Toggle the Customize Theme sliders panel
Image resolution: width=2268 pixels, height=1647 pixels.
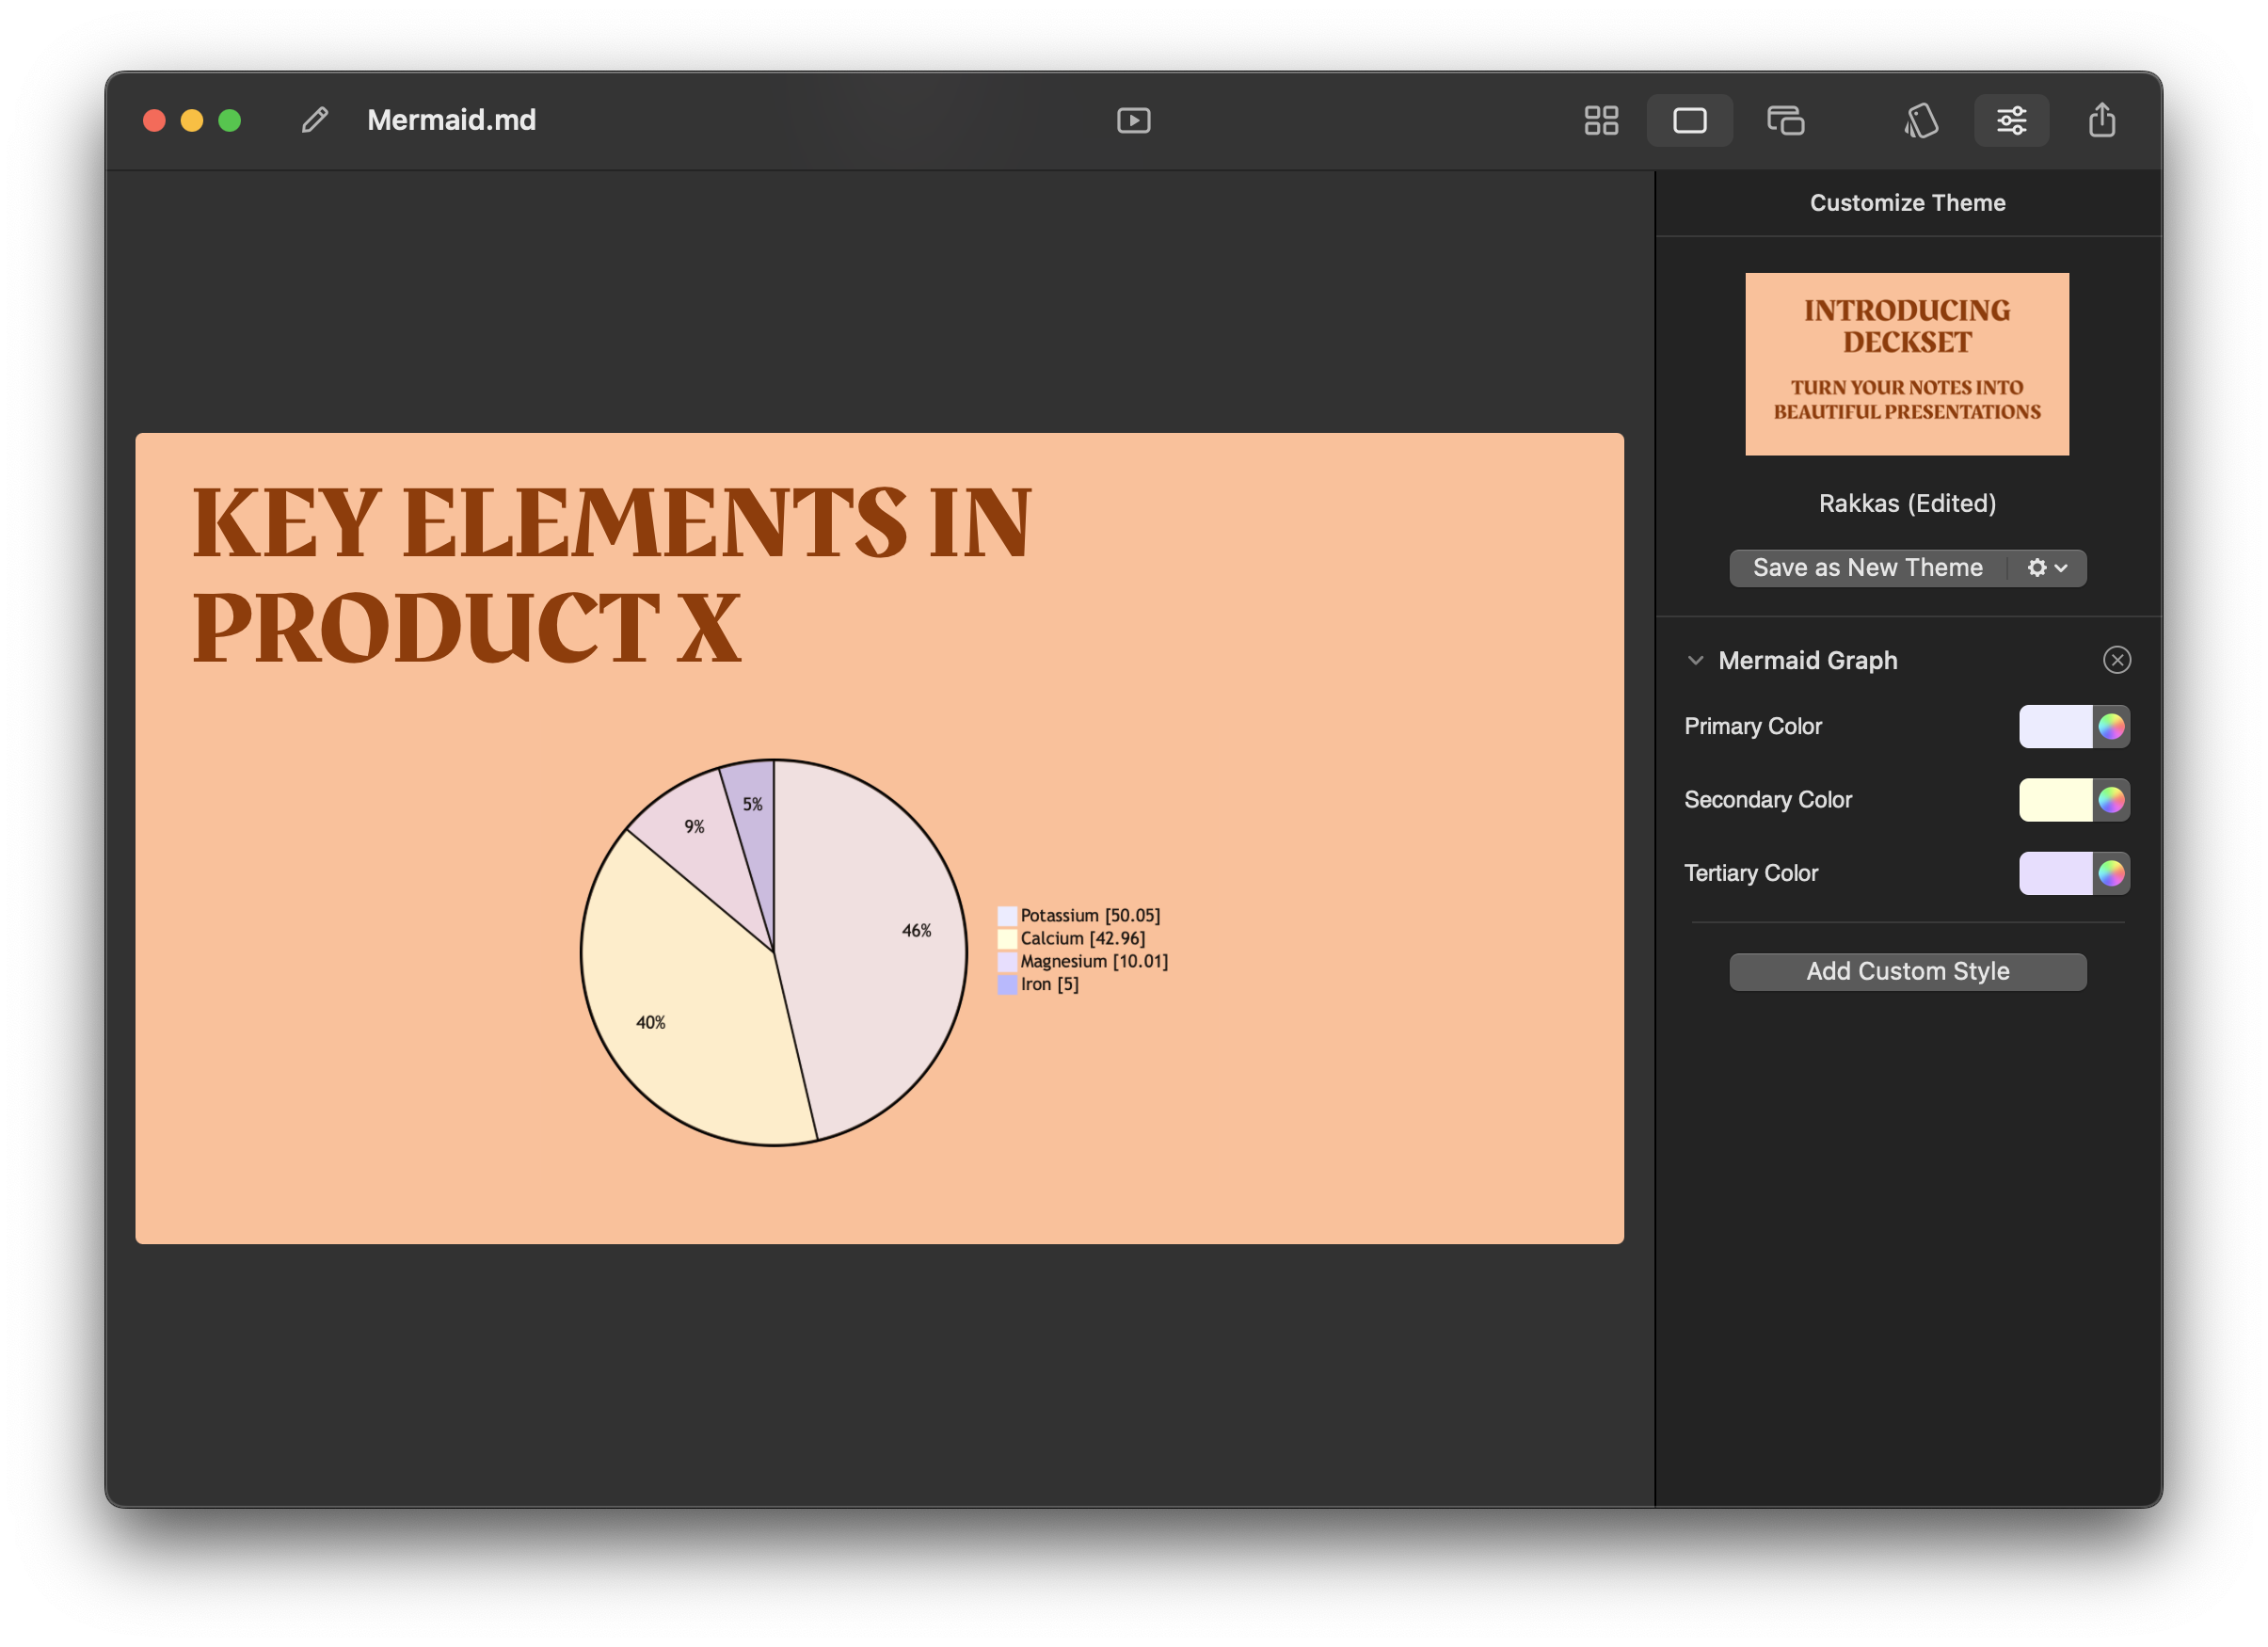tap(2011, 121)
